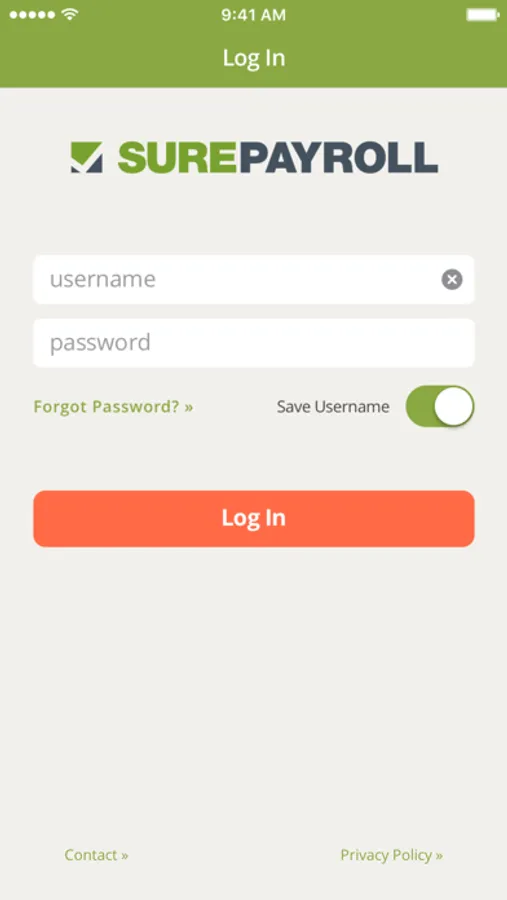Image resolution: width=507 pixels, height=900 pixels.
Task: Tap the Wi-Fi icon in the status bar
Action: (70, 15)
